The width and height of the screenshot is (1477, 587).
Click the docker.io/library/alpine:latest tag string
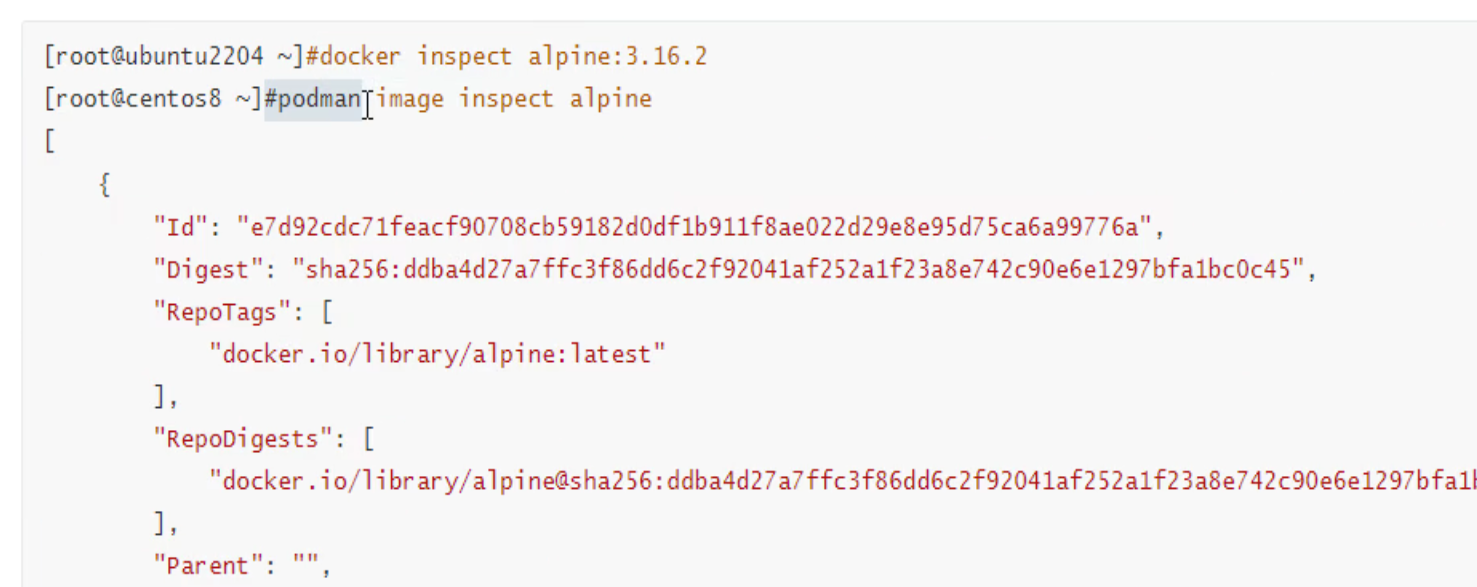[x=437, y=354]
